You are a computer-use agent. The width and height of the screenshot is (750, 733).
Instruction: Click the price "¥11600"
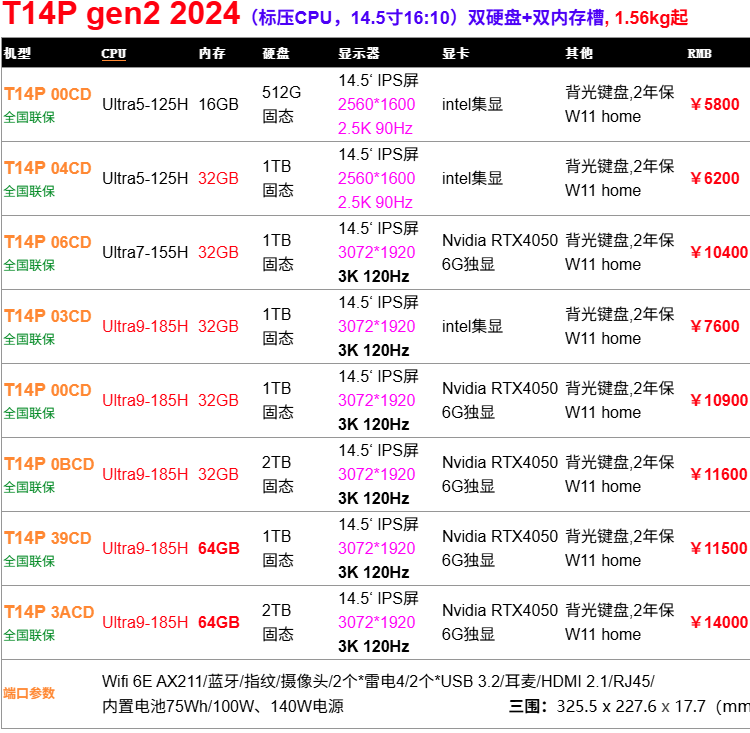(x=719, y=474)
